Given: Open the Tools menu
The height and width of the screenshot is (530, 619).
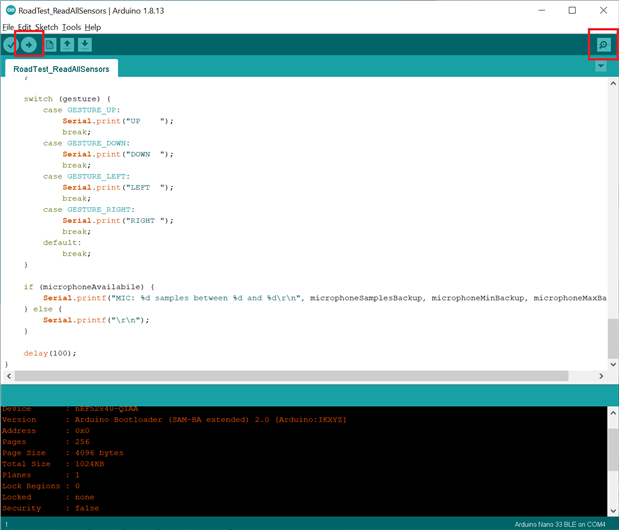Looking at the screenshot, I should coord(71,27).
